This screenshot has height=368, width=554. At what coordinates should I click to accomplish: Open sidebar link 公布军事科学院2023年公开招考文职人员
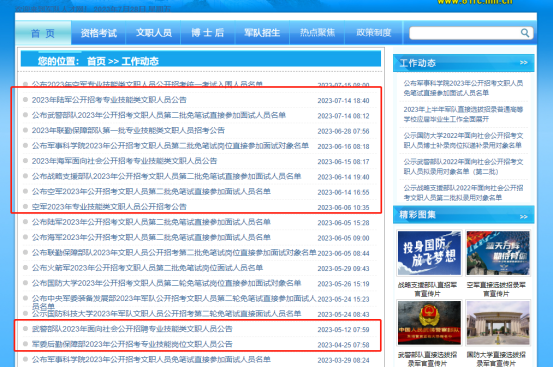[463, 88]
